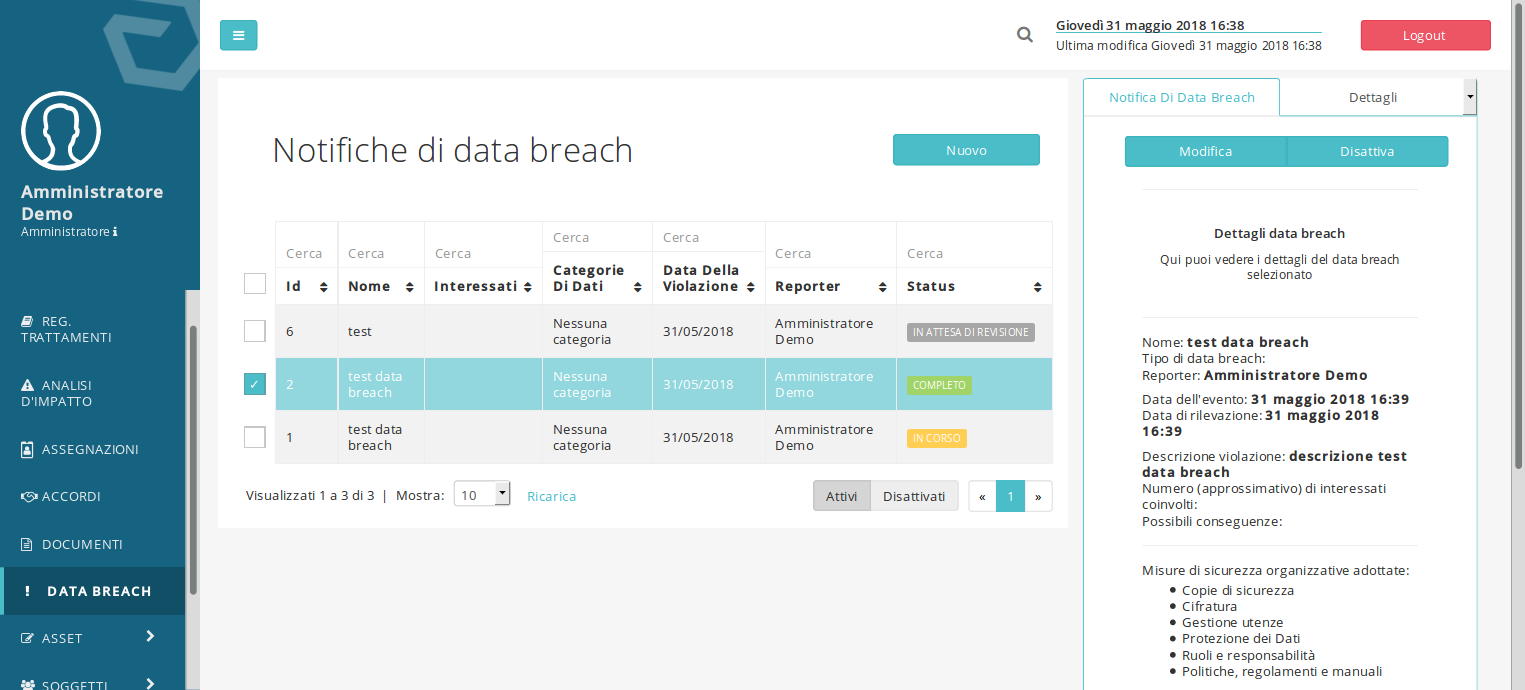Switch to Notifica Di Data Breach tab
This screenshot has width=1525, height=690.
[x=1181, y=97]
